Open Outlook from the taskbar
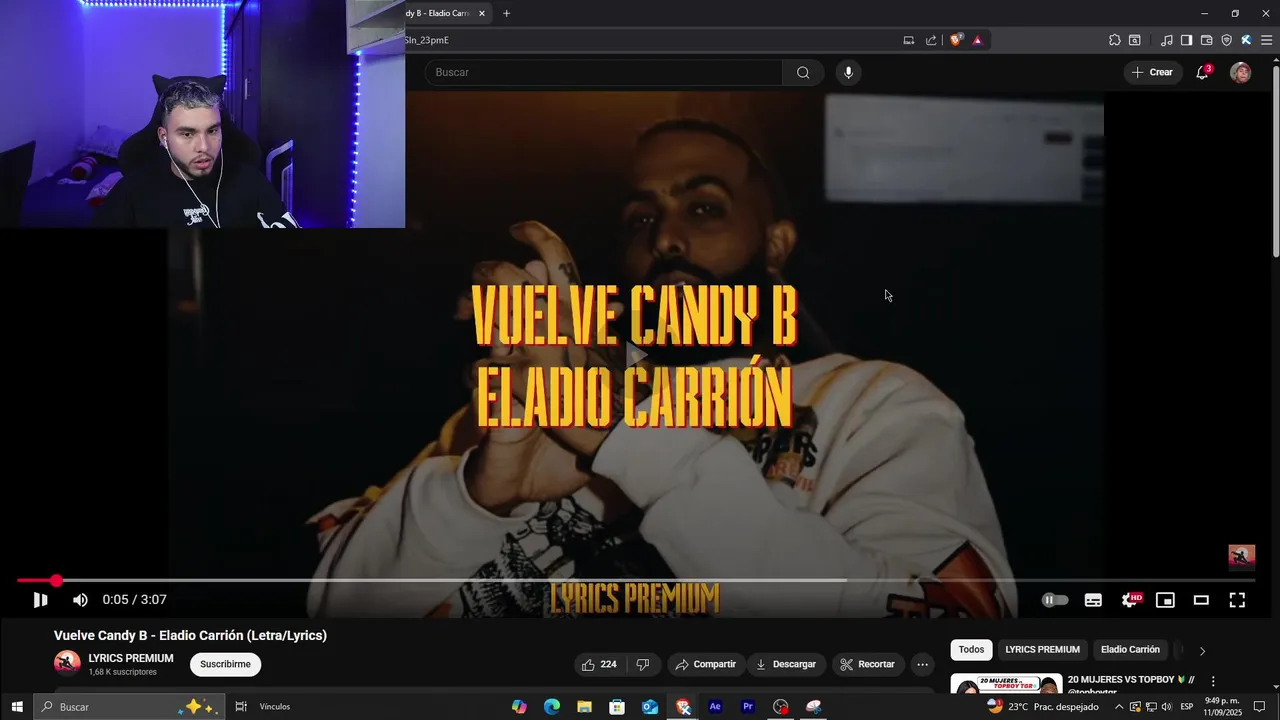Screen dimensions: 1280x720 [x=650, y=707]
